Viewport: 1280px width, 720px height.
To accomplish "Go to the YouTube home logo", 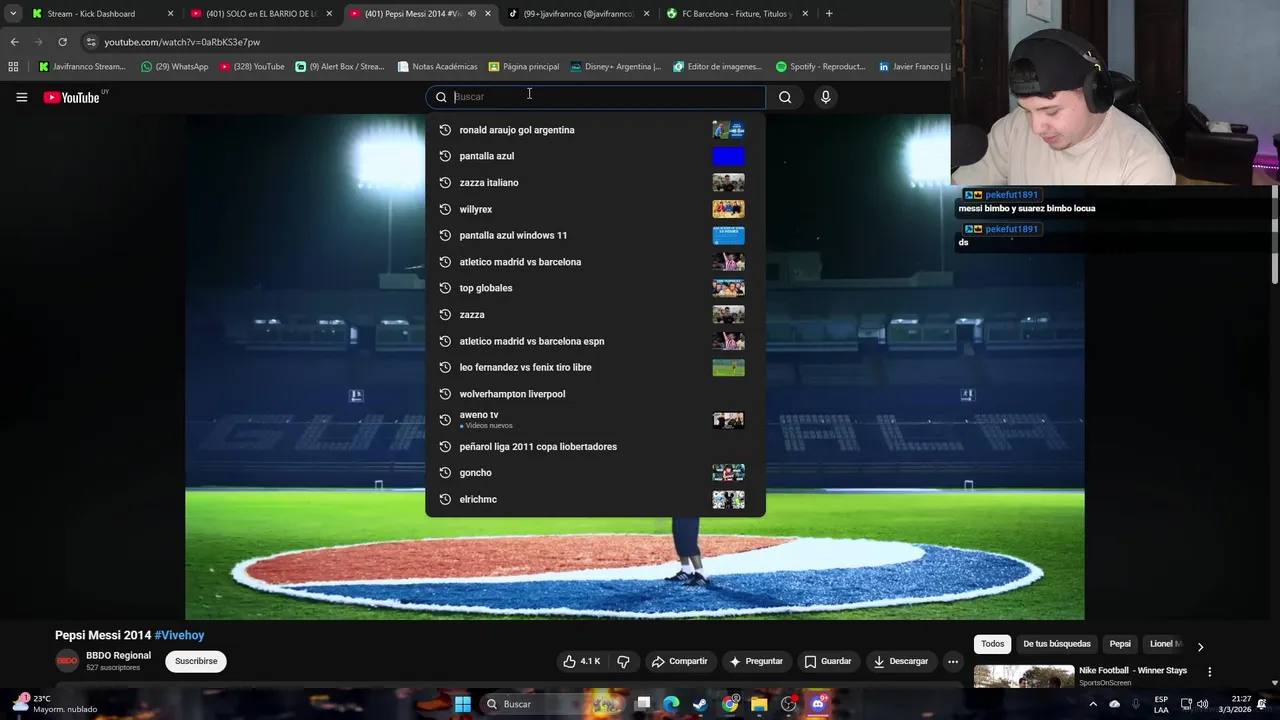I will point(72,97).
